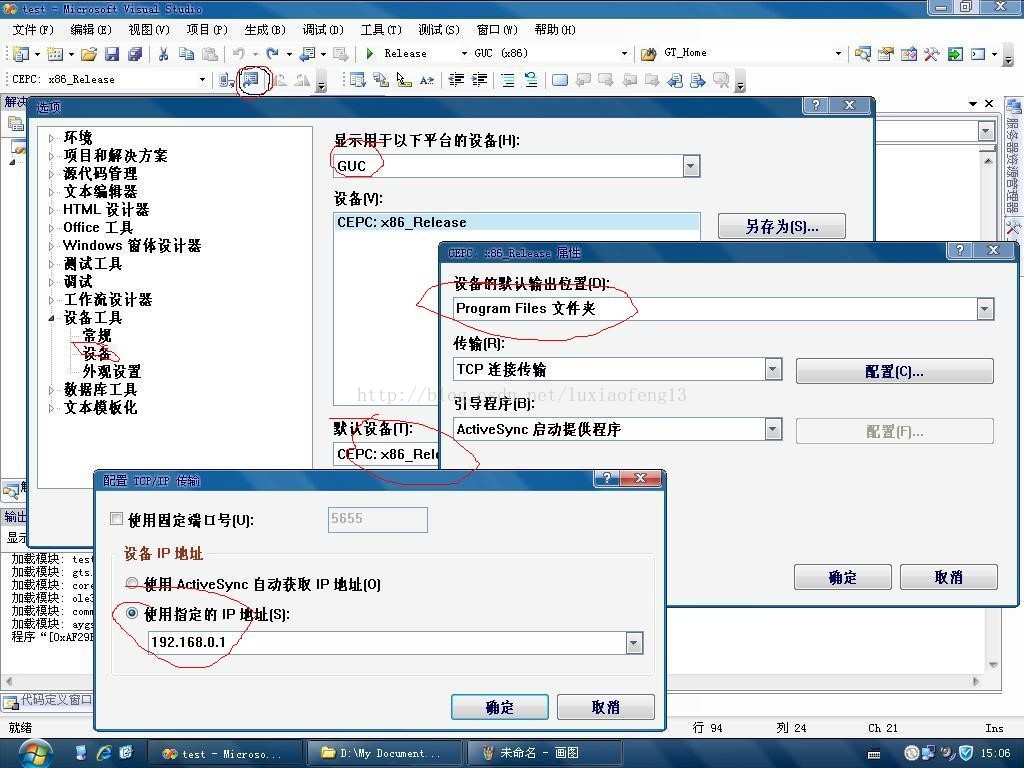Select CEPC: x86_Release in the 设备 list
Screen dimensions: 1024x768
517,222
